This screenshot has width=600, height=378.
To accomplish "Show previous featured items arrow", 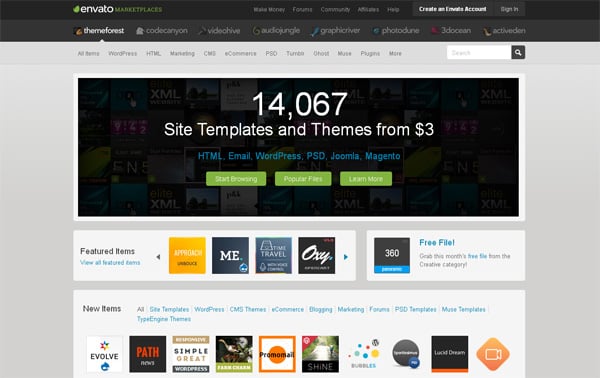I will pos(158,257).
